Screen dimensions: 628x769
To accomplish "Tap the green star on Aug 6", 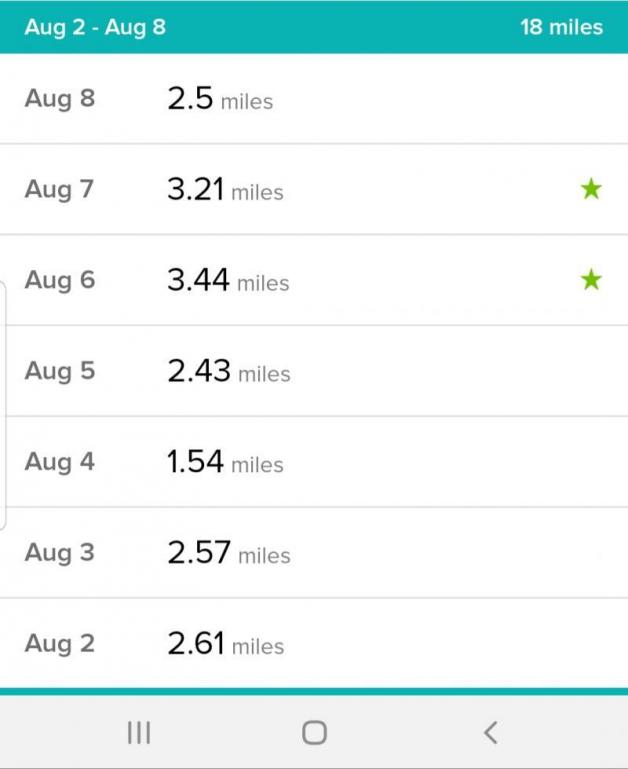I will 591,280.
